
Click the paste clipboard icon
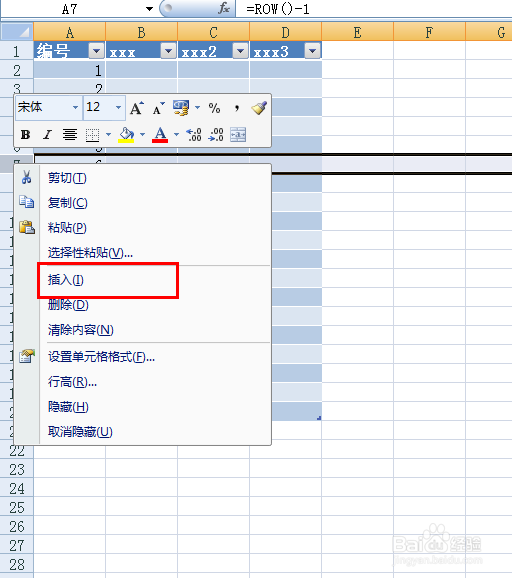[x=27, y=227]
